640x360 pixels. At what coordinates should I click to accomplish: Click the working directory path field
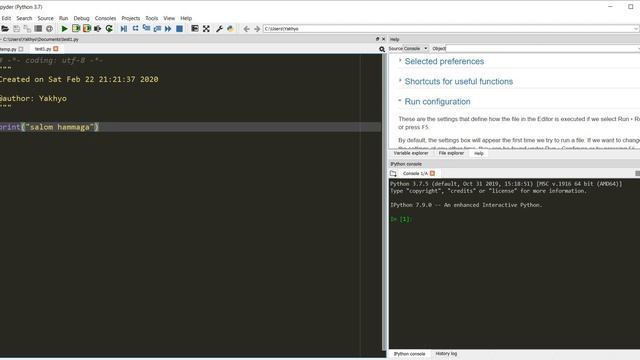(x=450, y=29)
